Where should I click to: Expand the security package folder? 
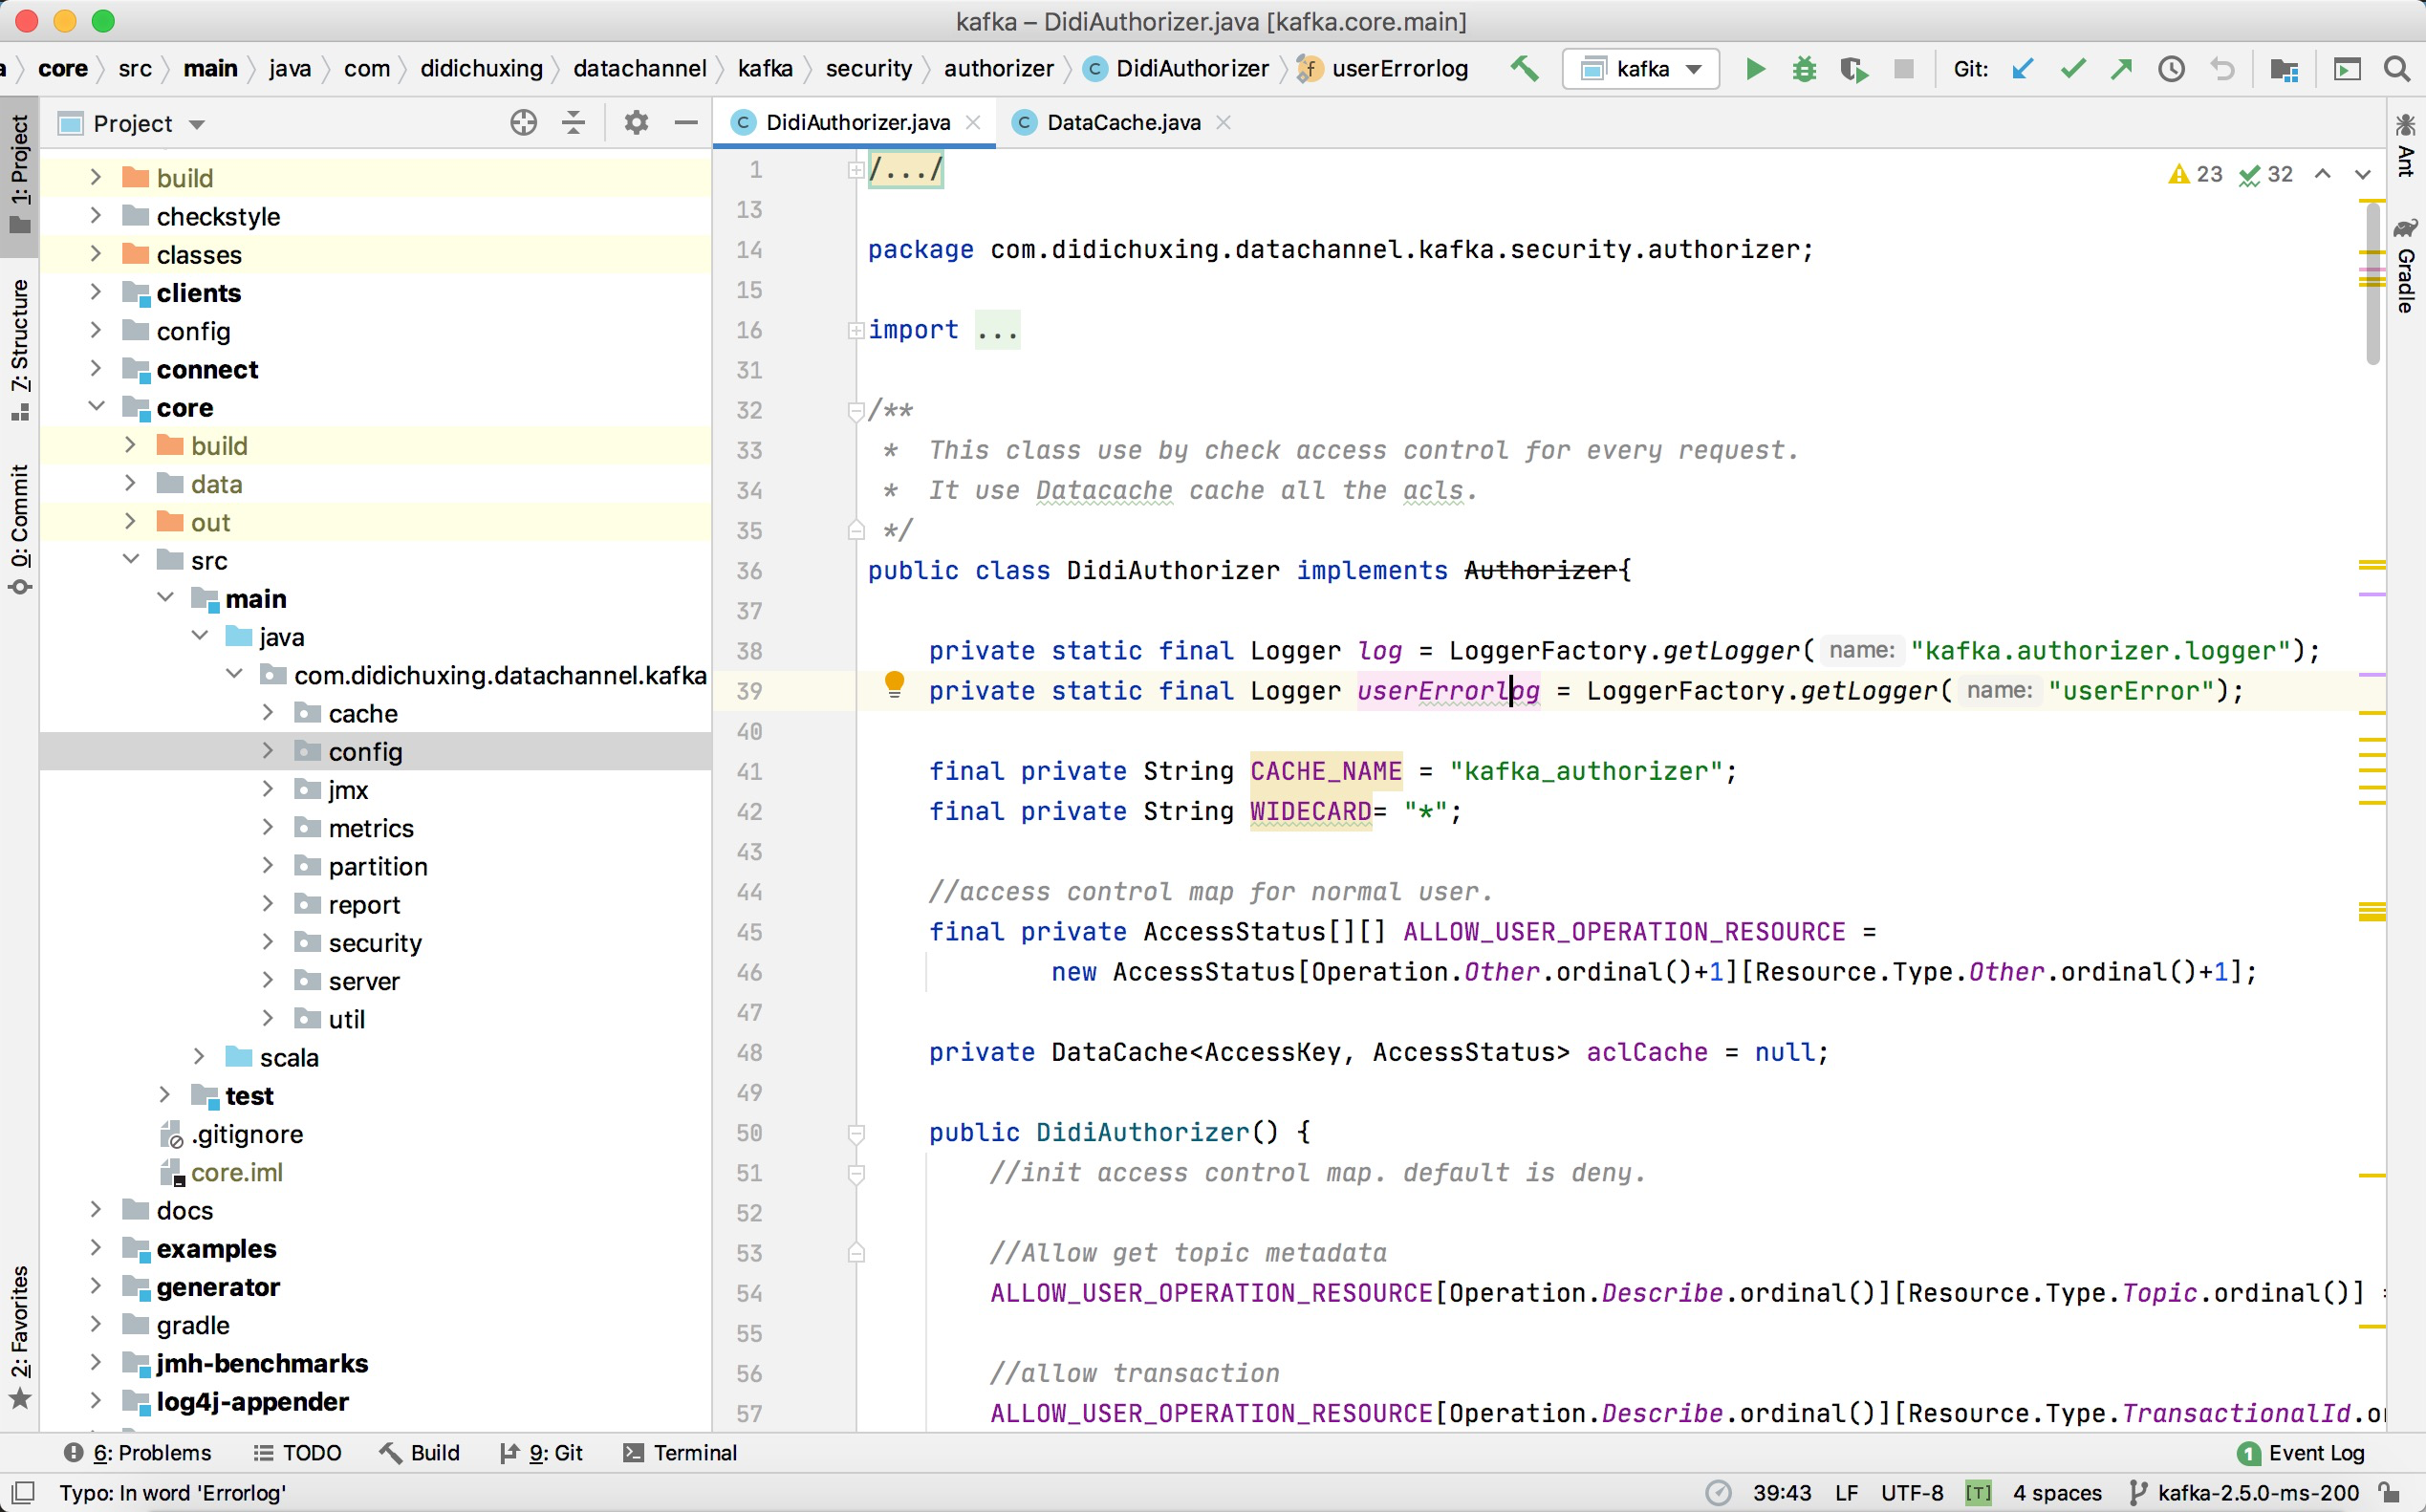(268, 943)
